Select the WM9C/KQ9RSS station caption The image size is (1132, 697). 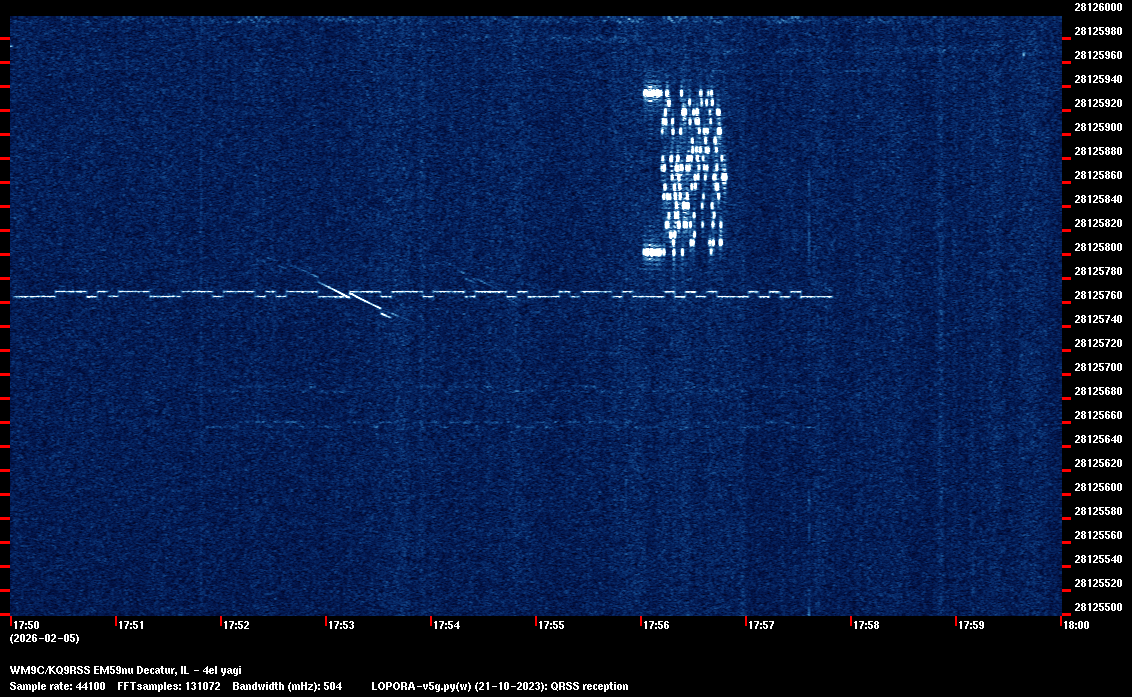pyautogui.click(x=125, y=670)
